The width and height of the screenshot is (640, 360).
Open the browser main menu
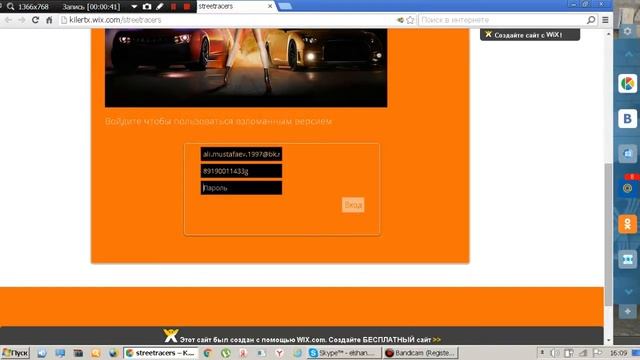pos(605,20)
